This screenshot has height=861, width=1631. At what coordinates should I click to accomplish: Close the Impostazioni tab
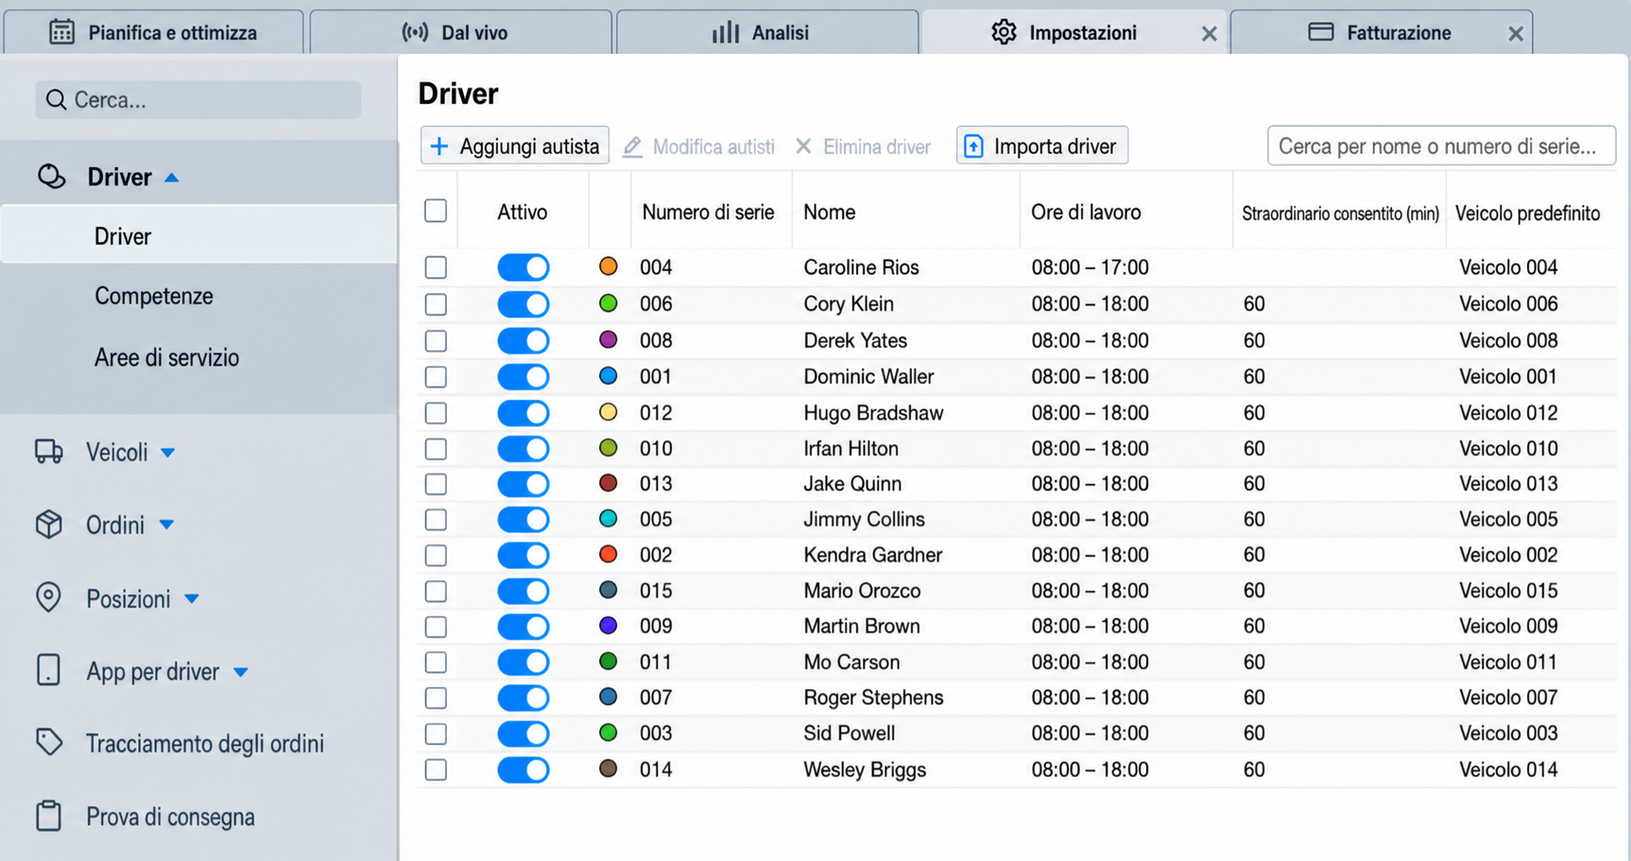tap(1209, 34)
